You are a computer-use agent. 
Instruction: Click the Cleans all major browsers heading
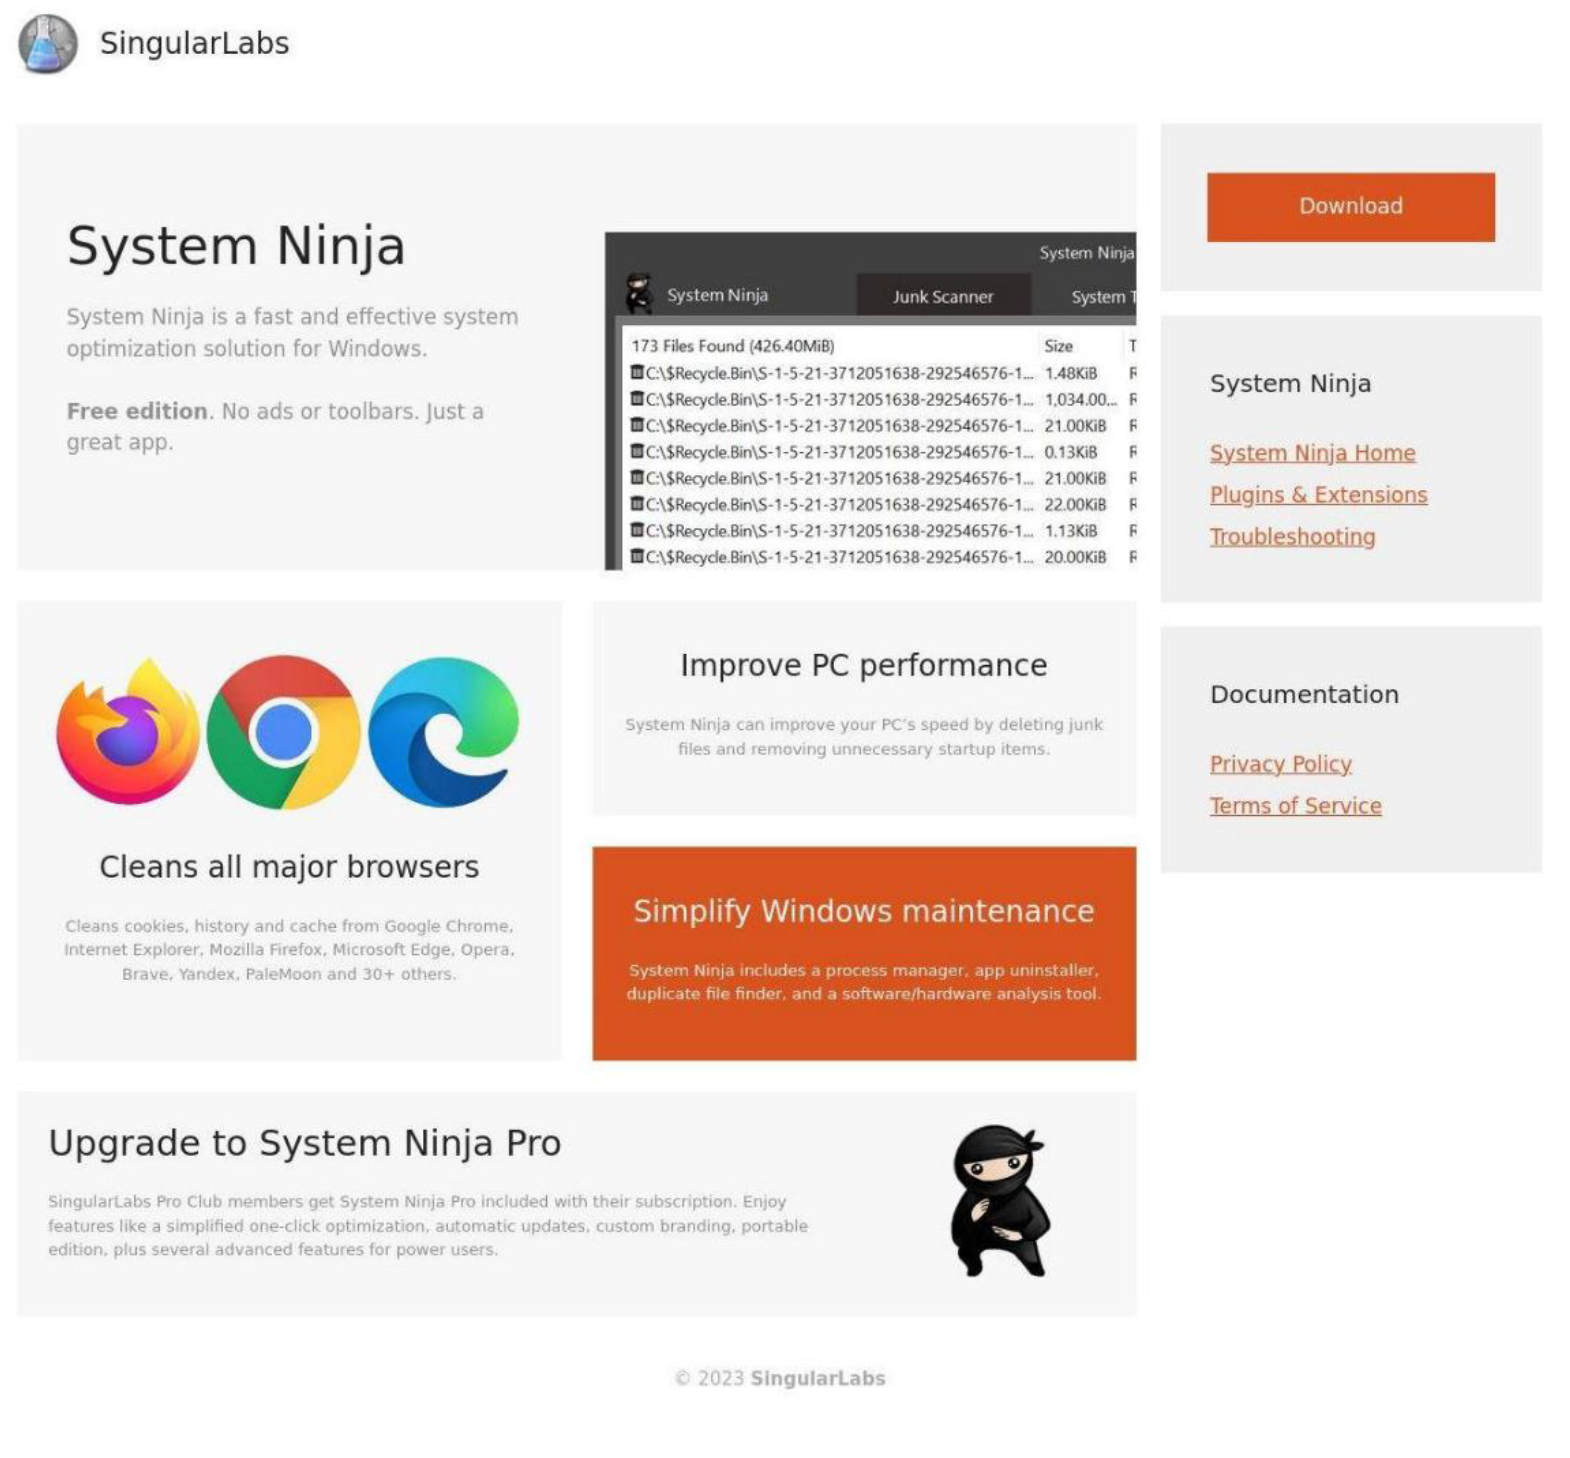coord(289,866)
